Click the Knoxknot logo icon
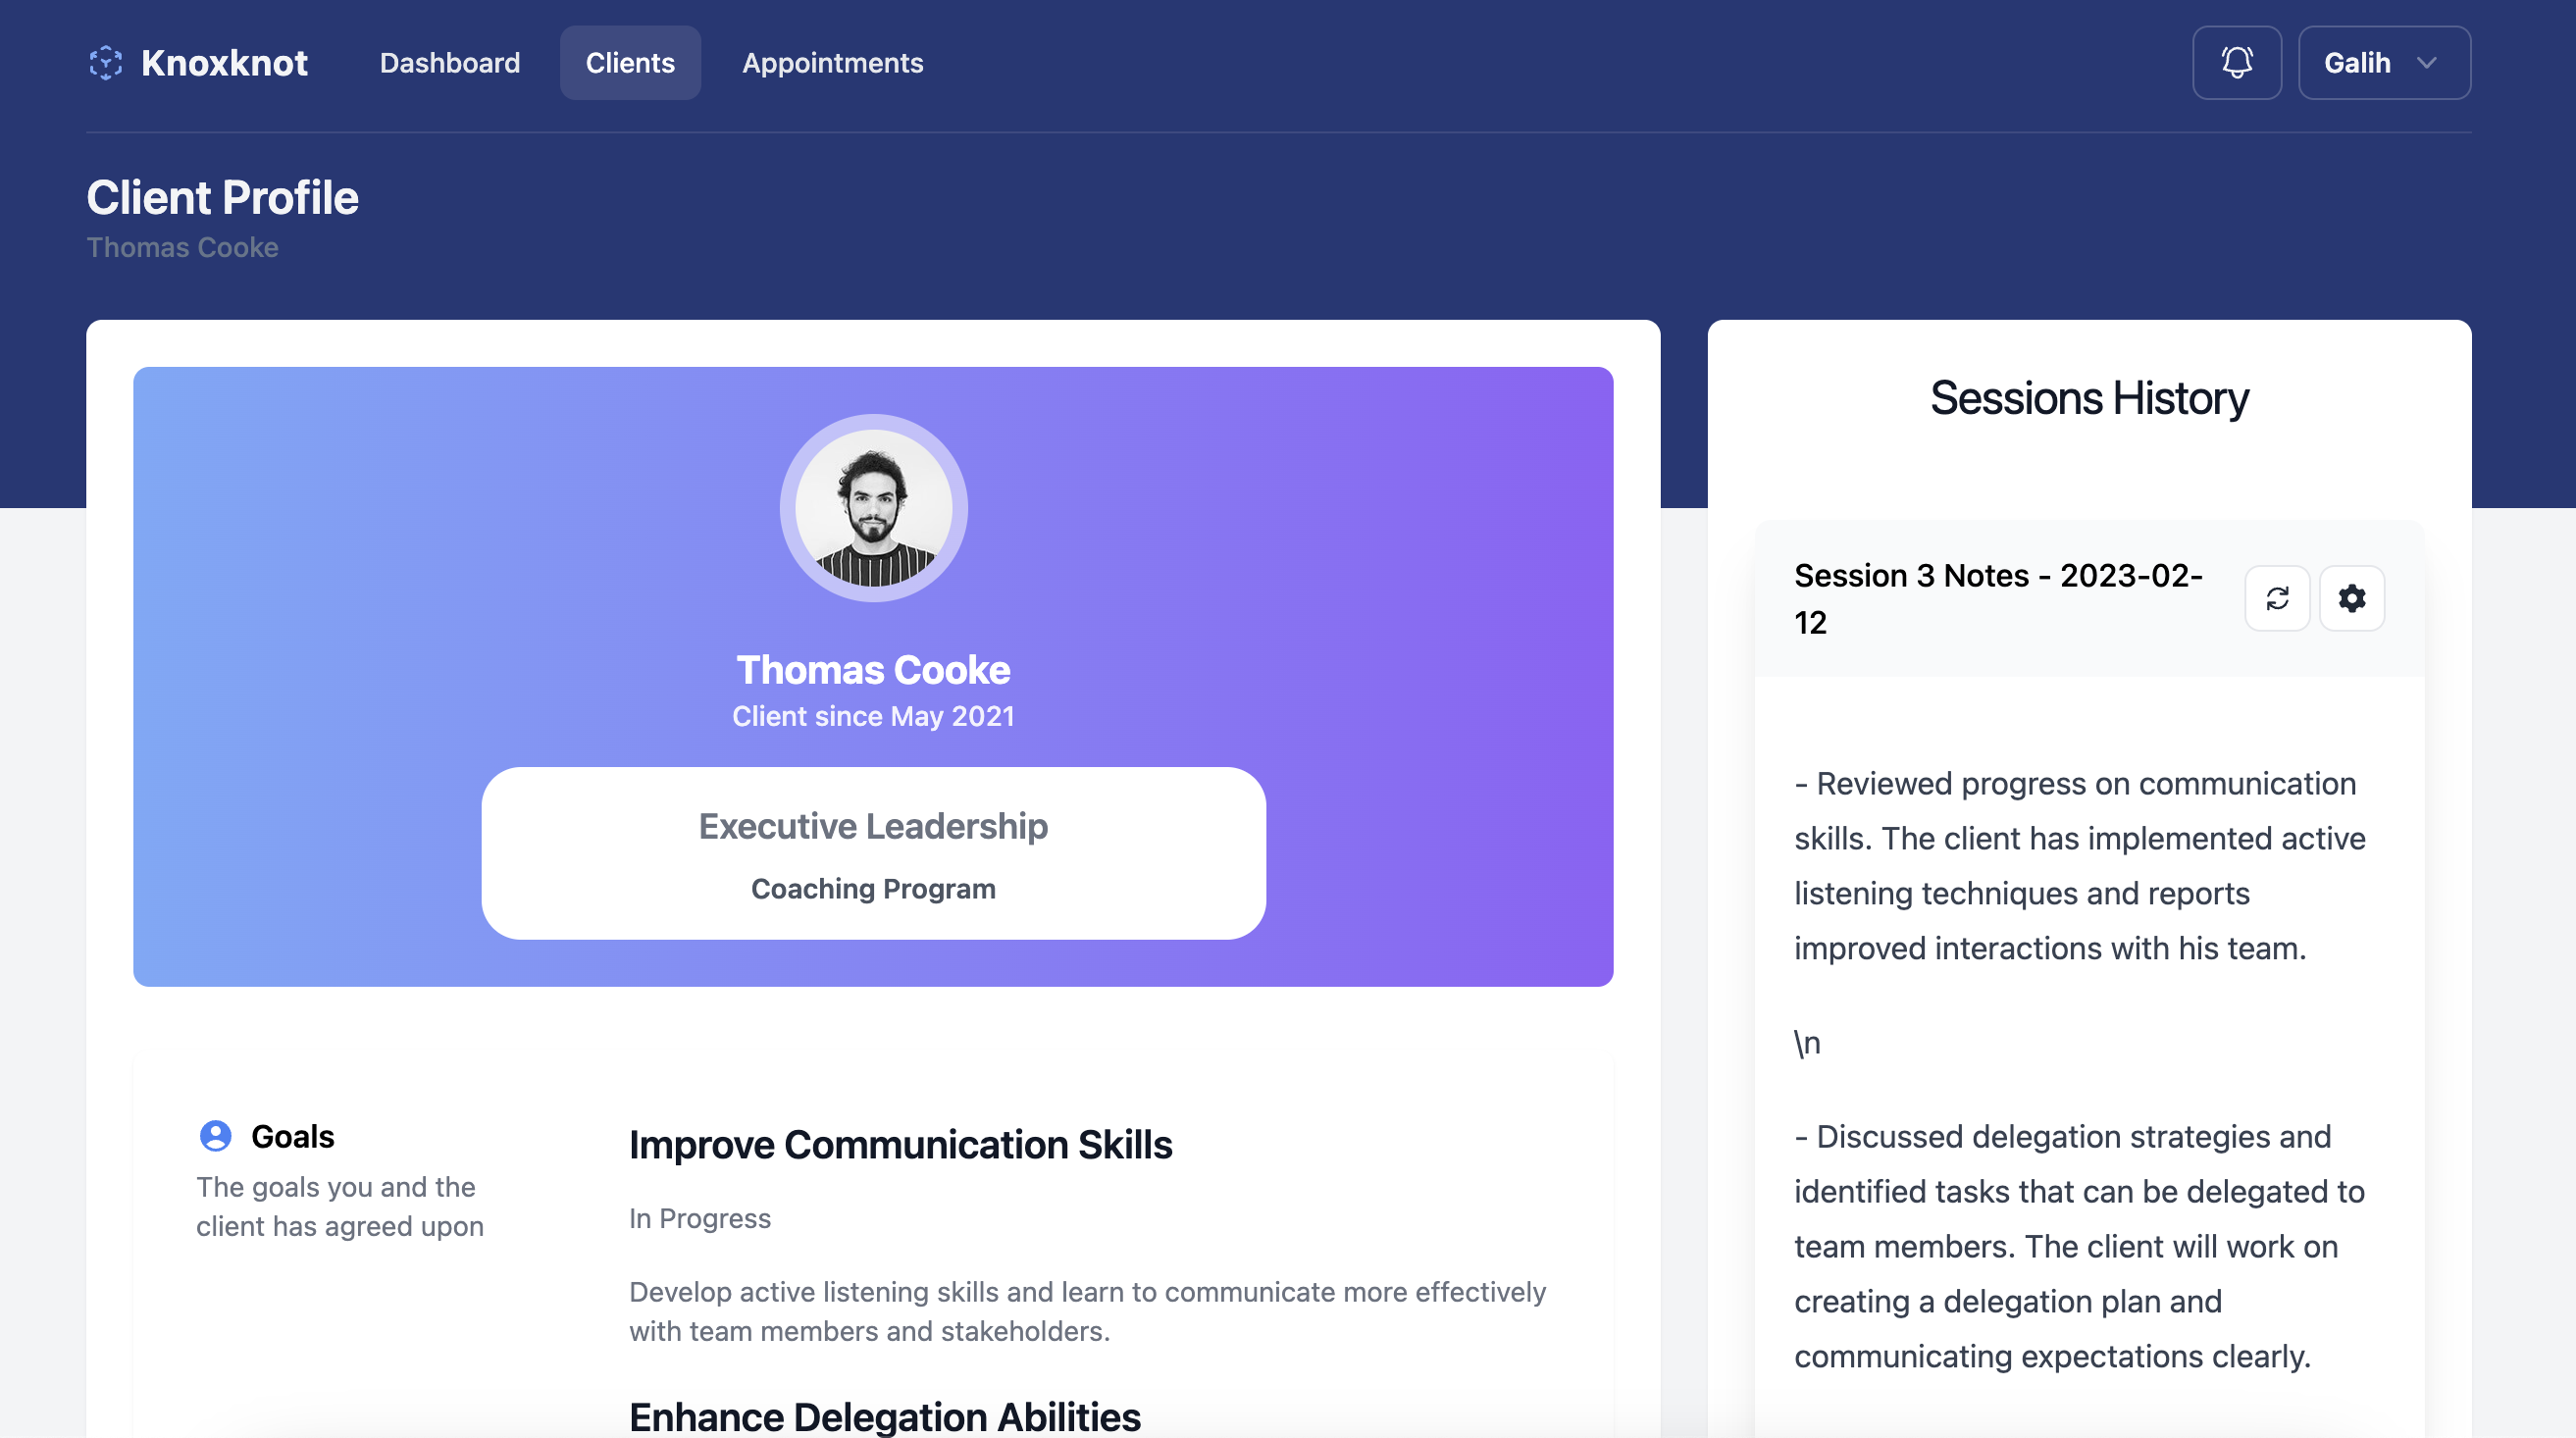2576x1438 pixels. [x=106, y=62]
